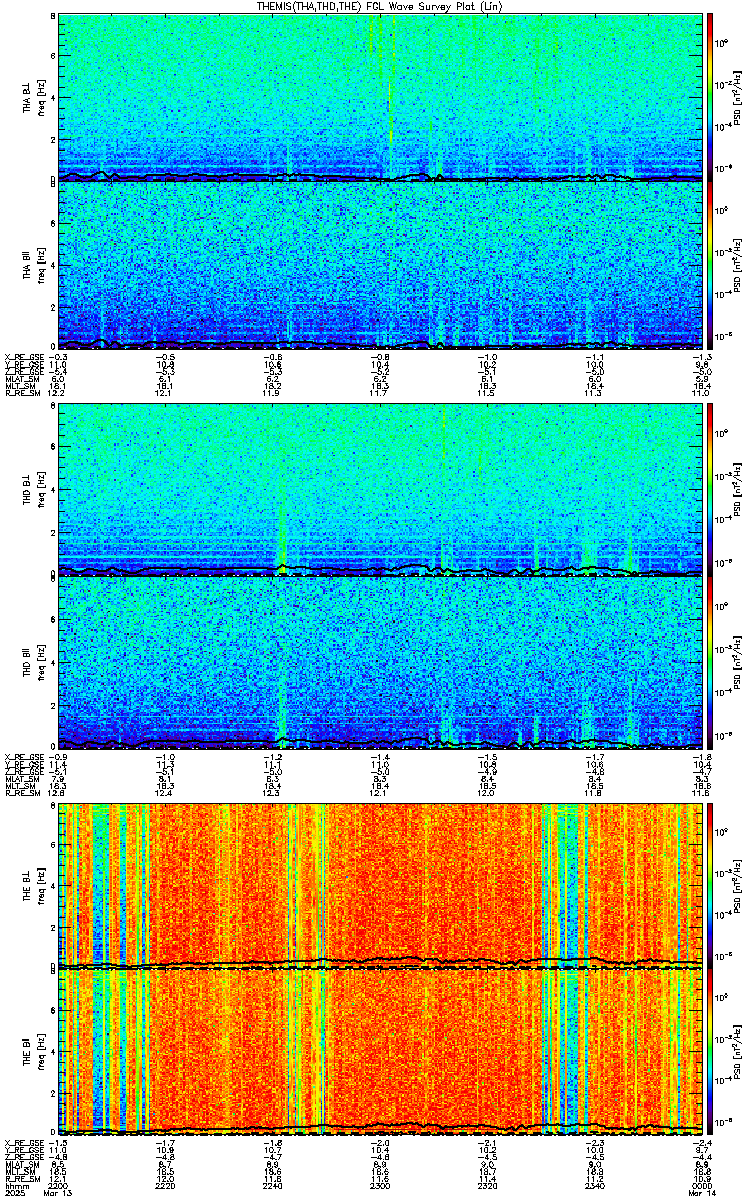Pick the THD B-perpendicular PSD color bar
This screenshot has width=750, height=1200.
pyautogui.click(x=710, y=490)
